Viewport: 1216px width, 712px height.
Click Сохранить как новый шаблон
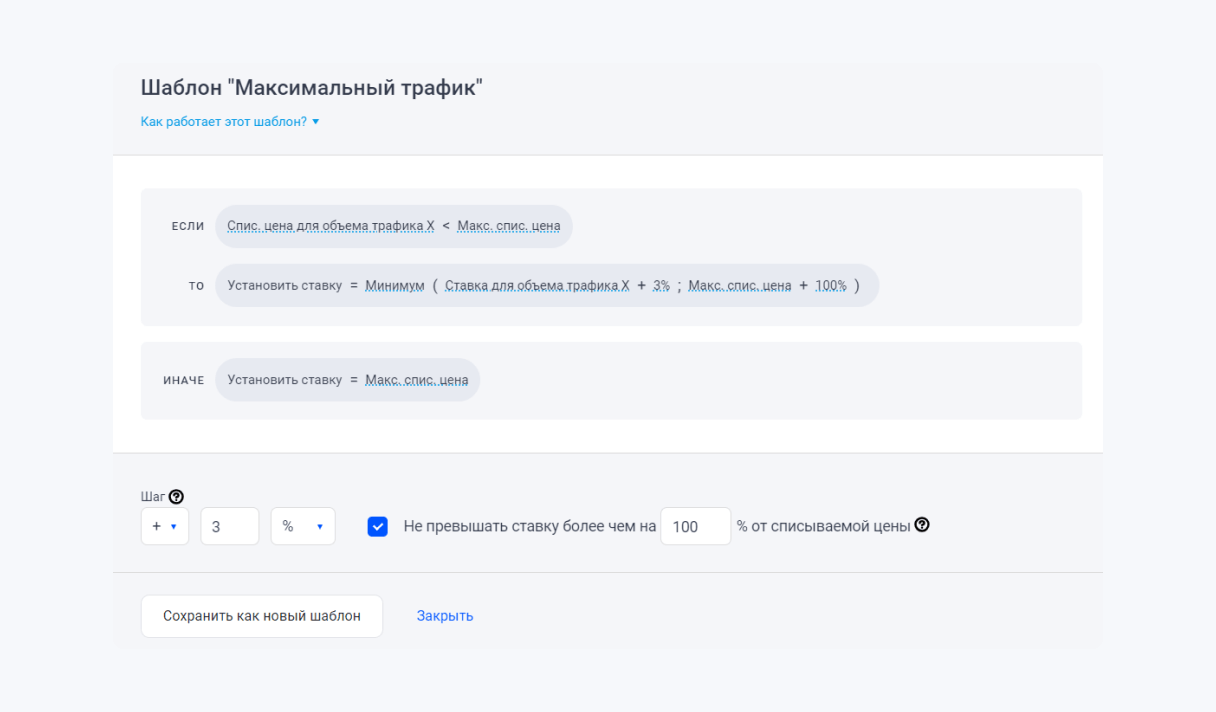261,615
